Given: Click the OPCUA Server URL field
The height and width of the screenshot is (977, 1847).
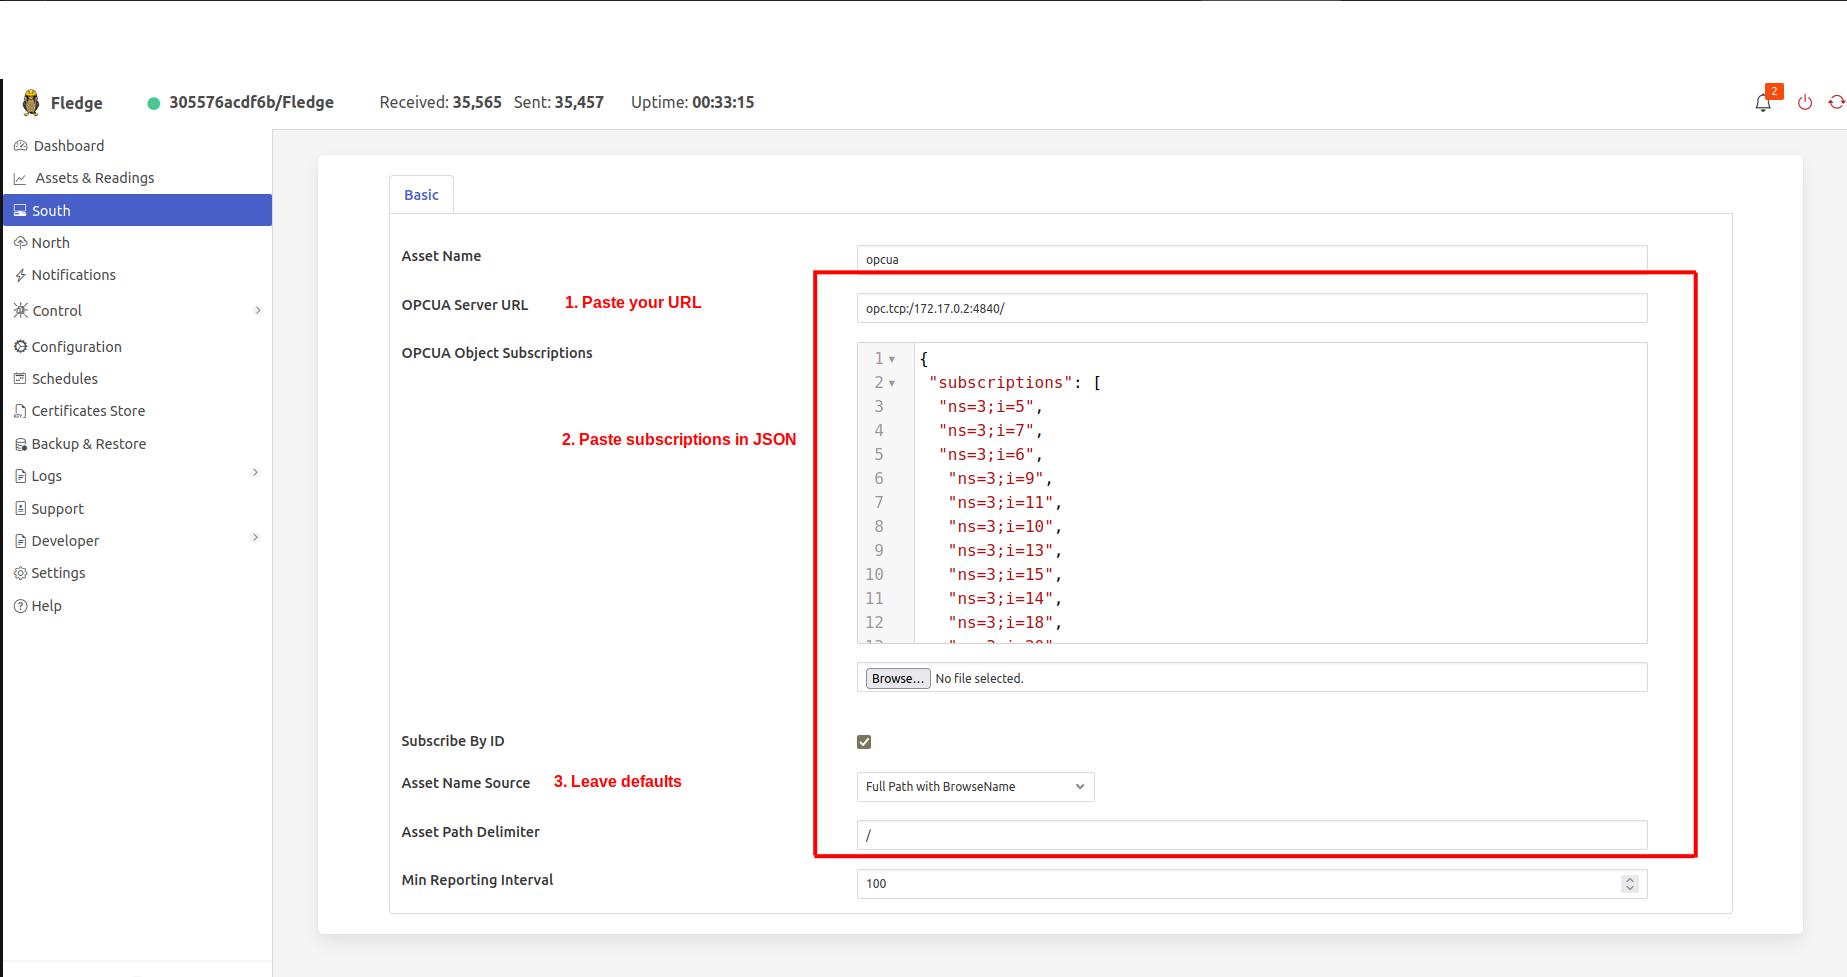Looking at the screenshot, I should 1250,308.
